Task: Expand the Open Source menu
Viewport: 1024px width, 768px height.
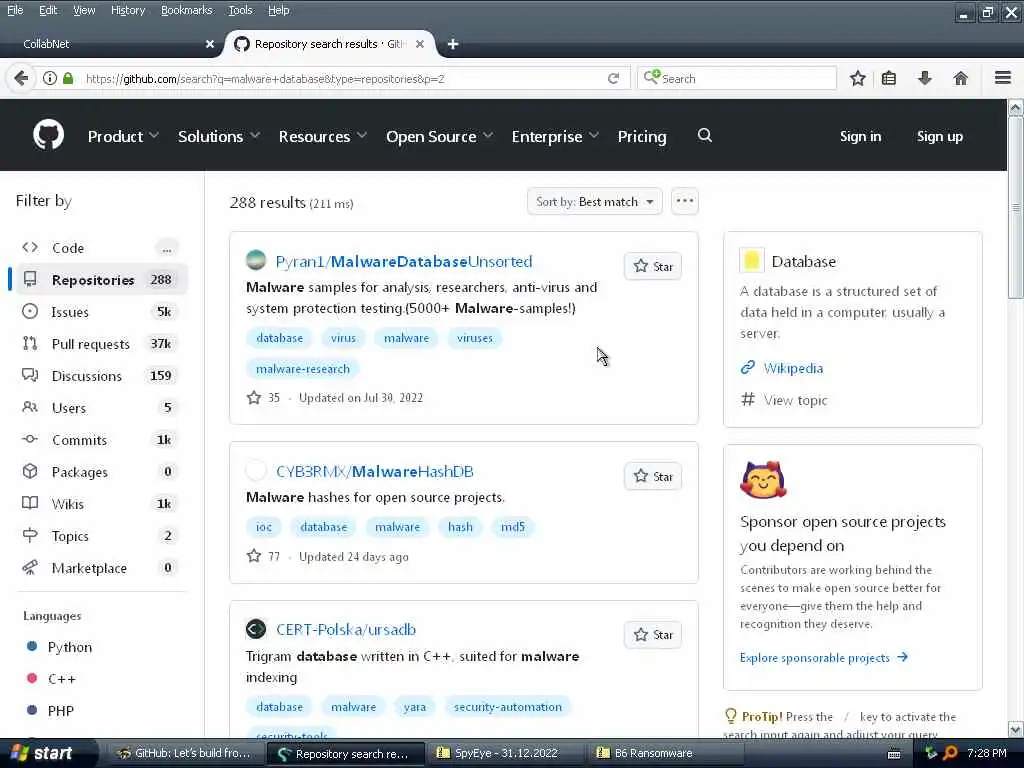Action: (x=439, y=136)
